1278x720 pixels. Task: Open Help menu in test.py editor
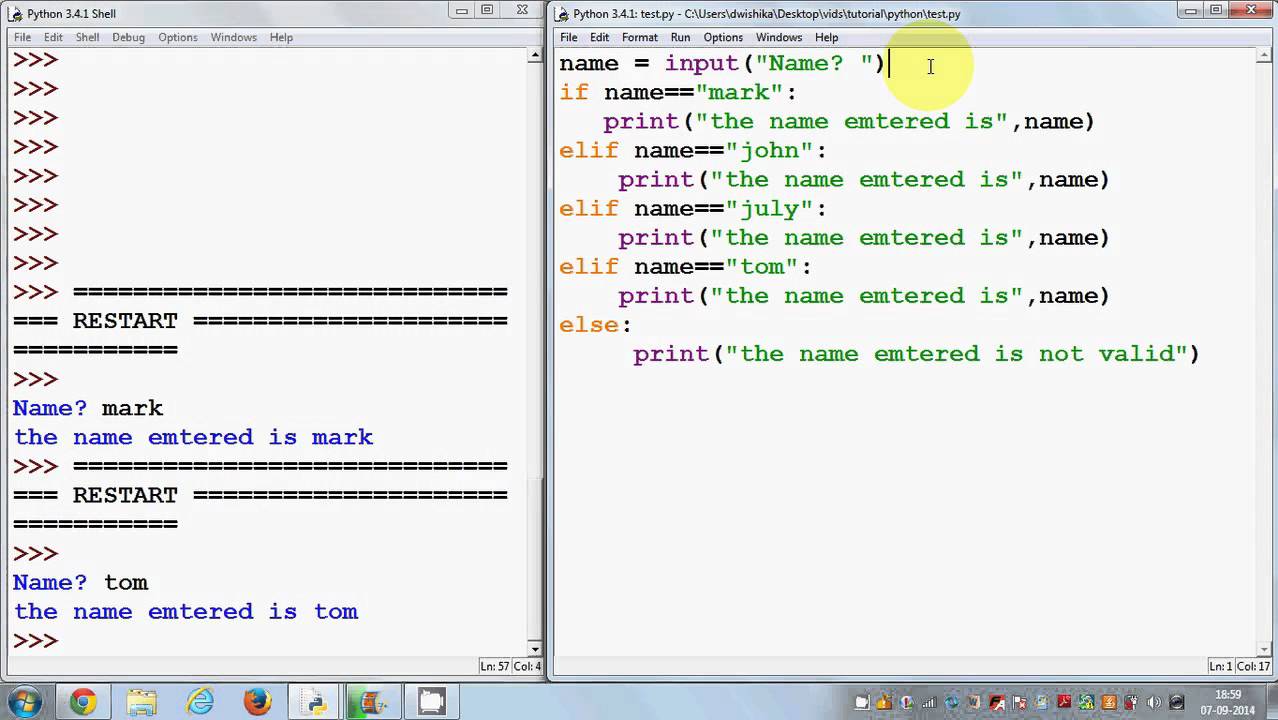click(x=826, y=37)
